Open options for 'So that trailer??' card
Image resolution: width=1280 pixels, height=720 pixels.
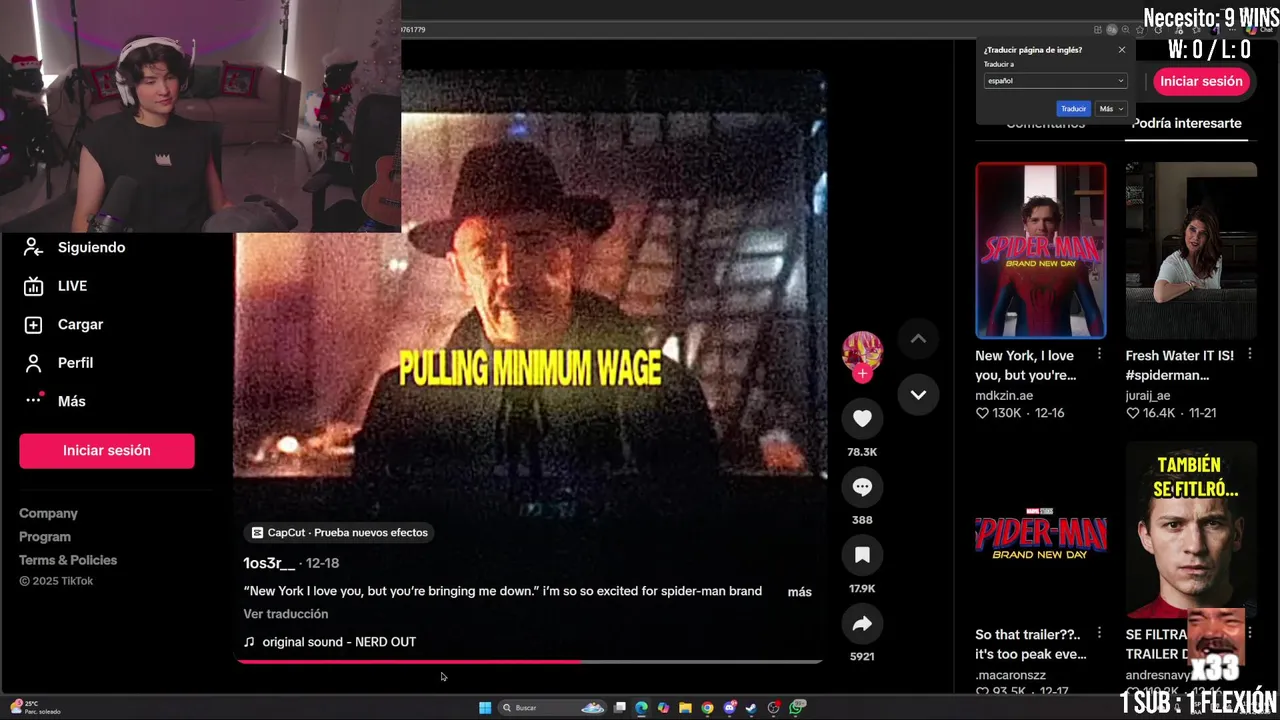point(1099,633)
